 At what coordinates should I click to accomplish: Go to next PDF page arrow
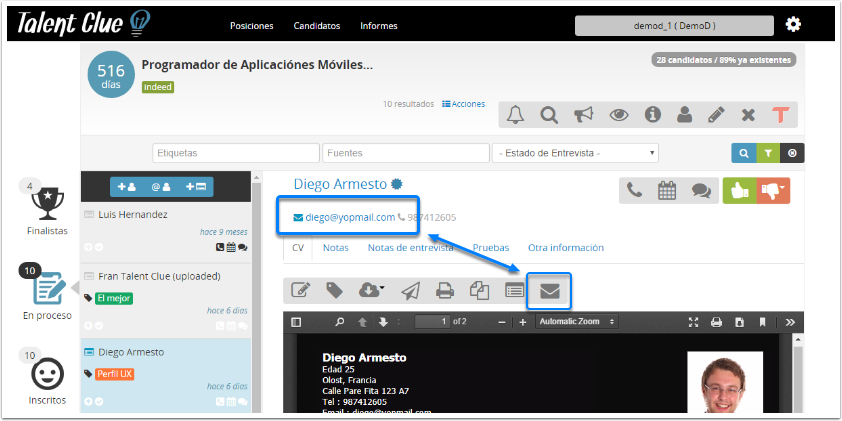[383, 322]
